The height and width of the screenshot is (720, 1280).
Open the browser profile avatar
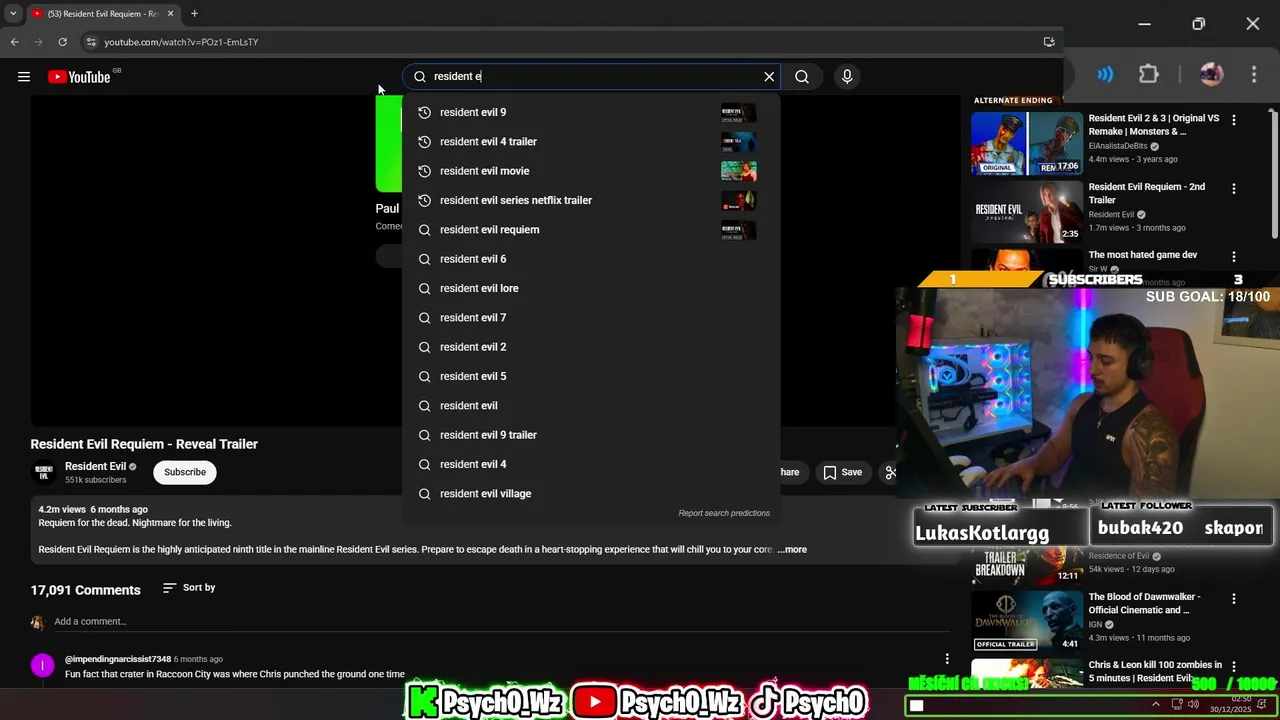pyautogui.click(x=1211, y=74)
